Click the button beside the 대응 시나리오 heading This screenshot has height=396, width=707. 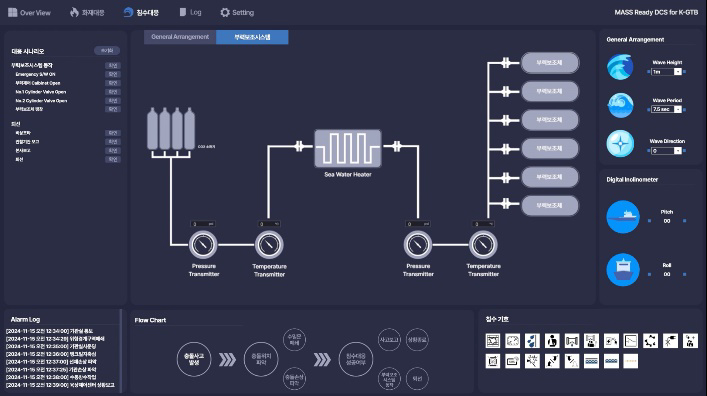click(x=107, y=51)
